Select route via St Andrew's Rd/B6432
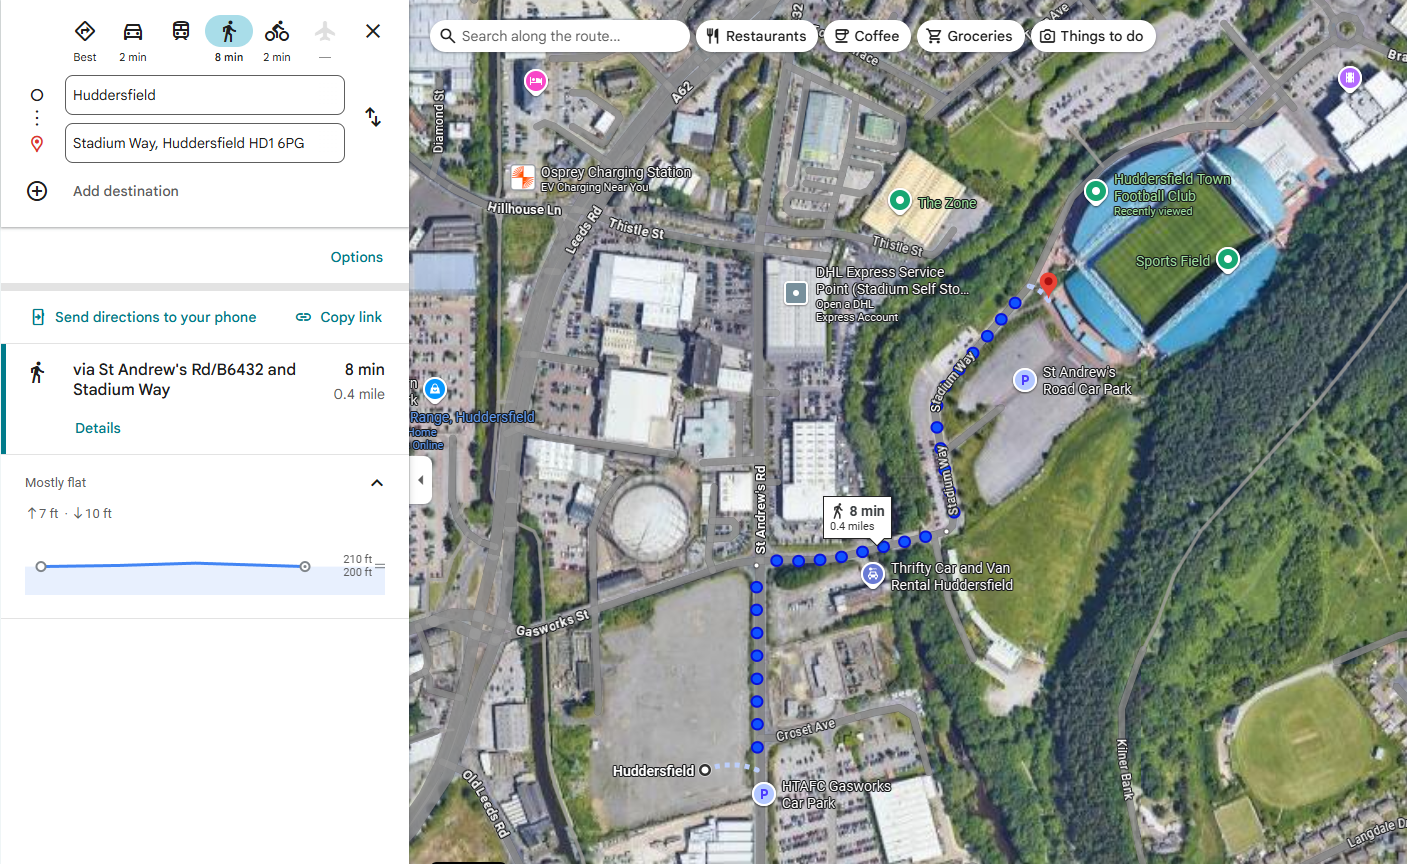 coord(205,399)
